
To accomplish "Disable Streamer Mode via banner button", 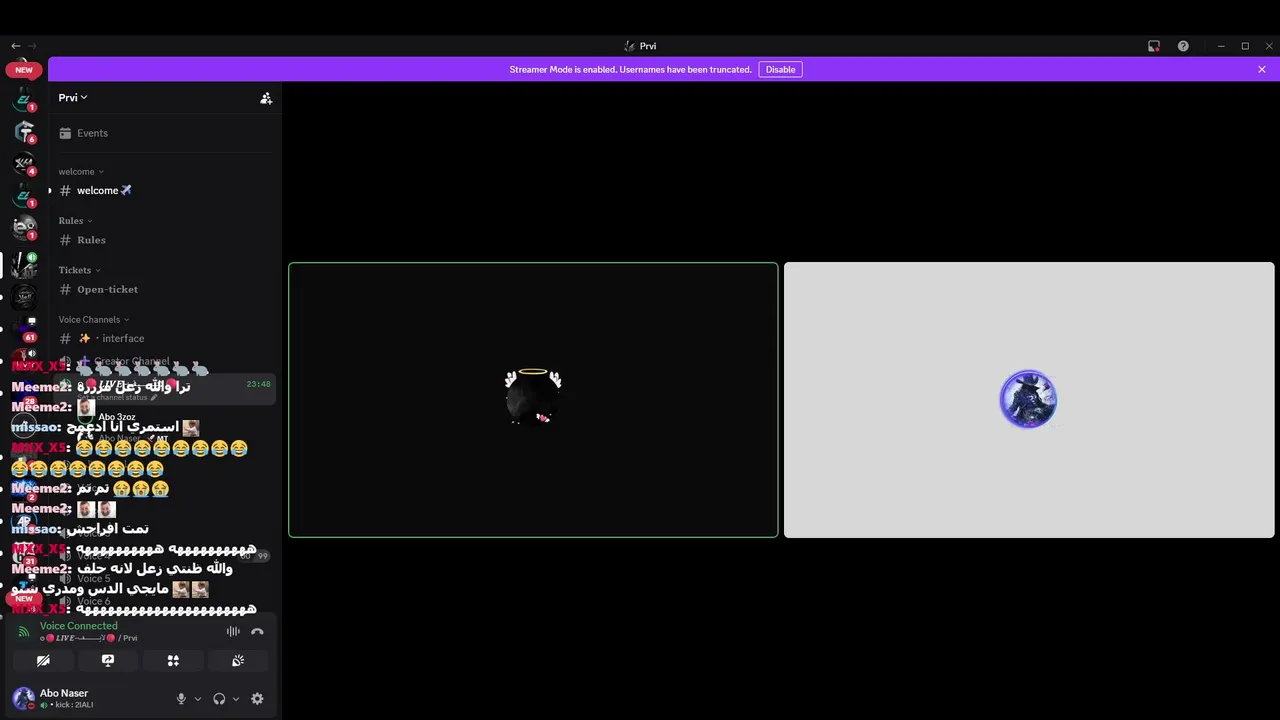I will click(x=780, y=69).
